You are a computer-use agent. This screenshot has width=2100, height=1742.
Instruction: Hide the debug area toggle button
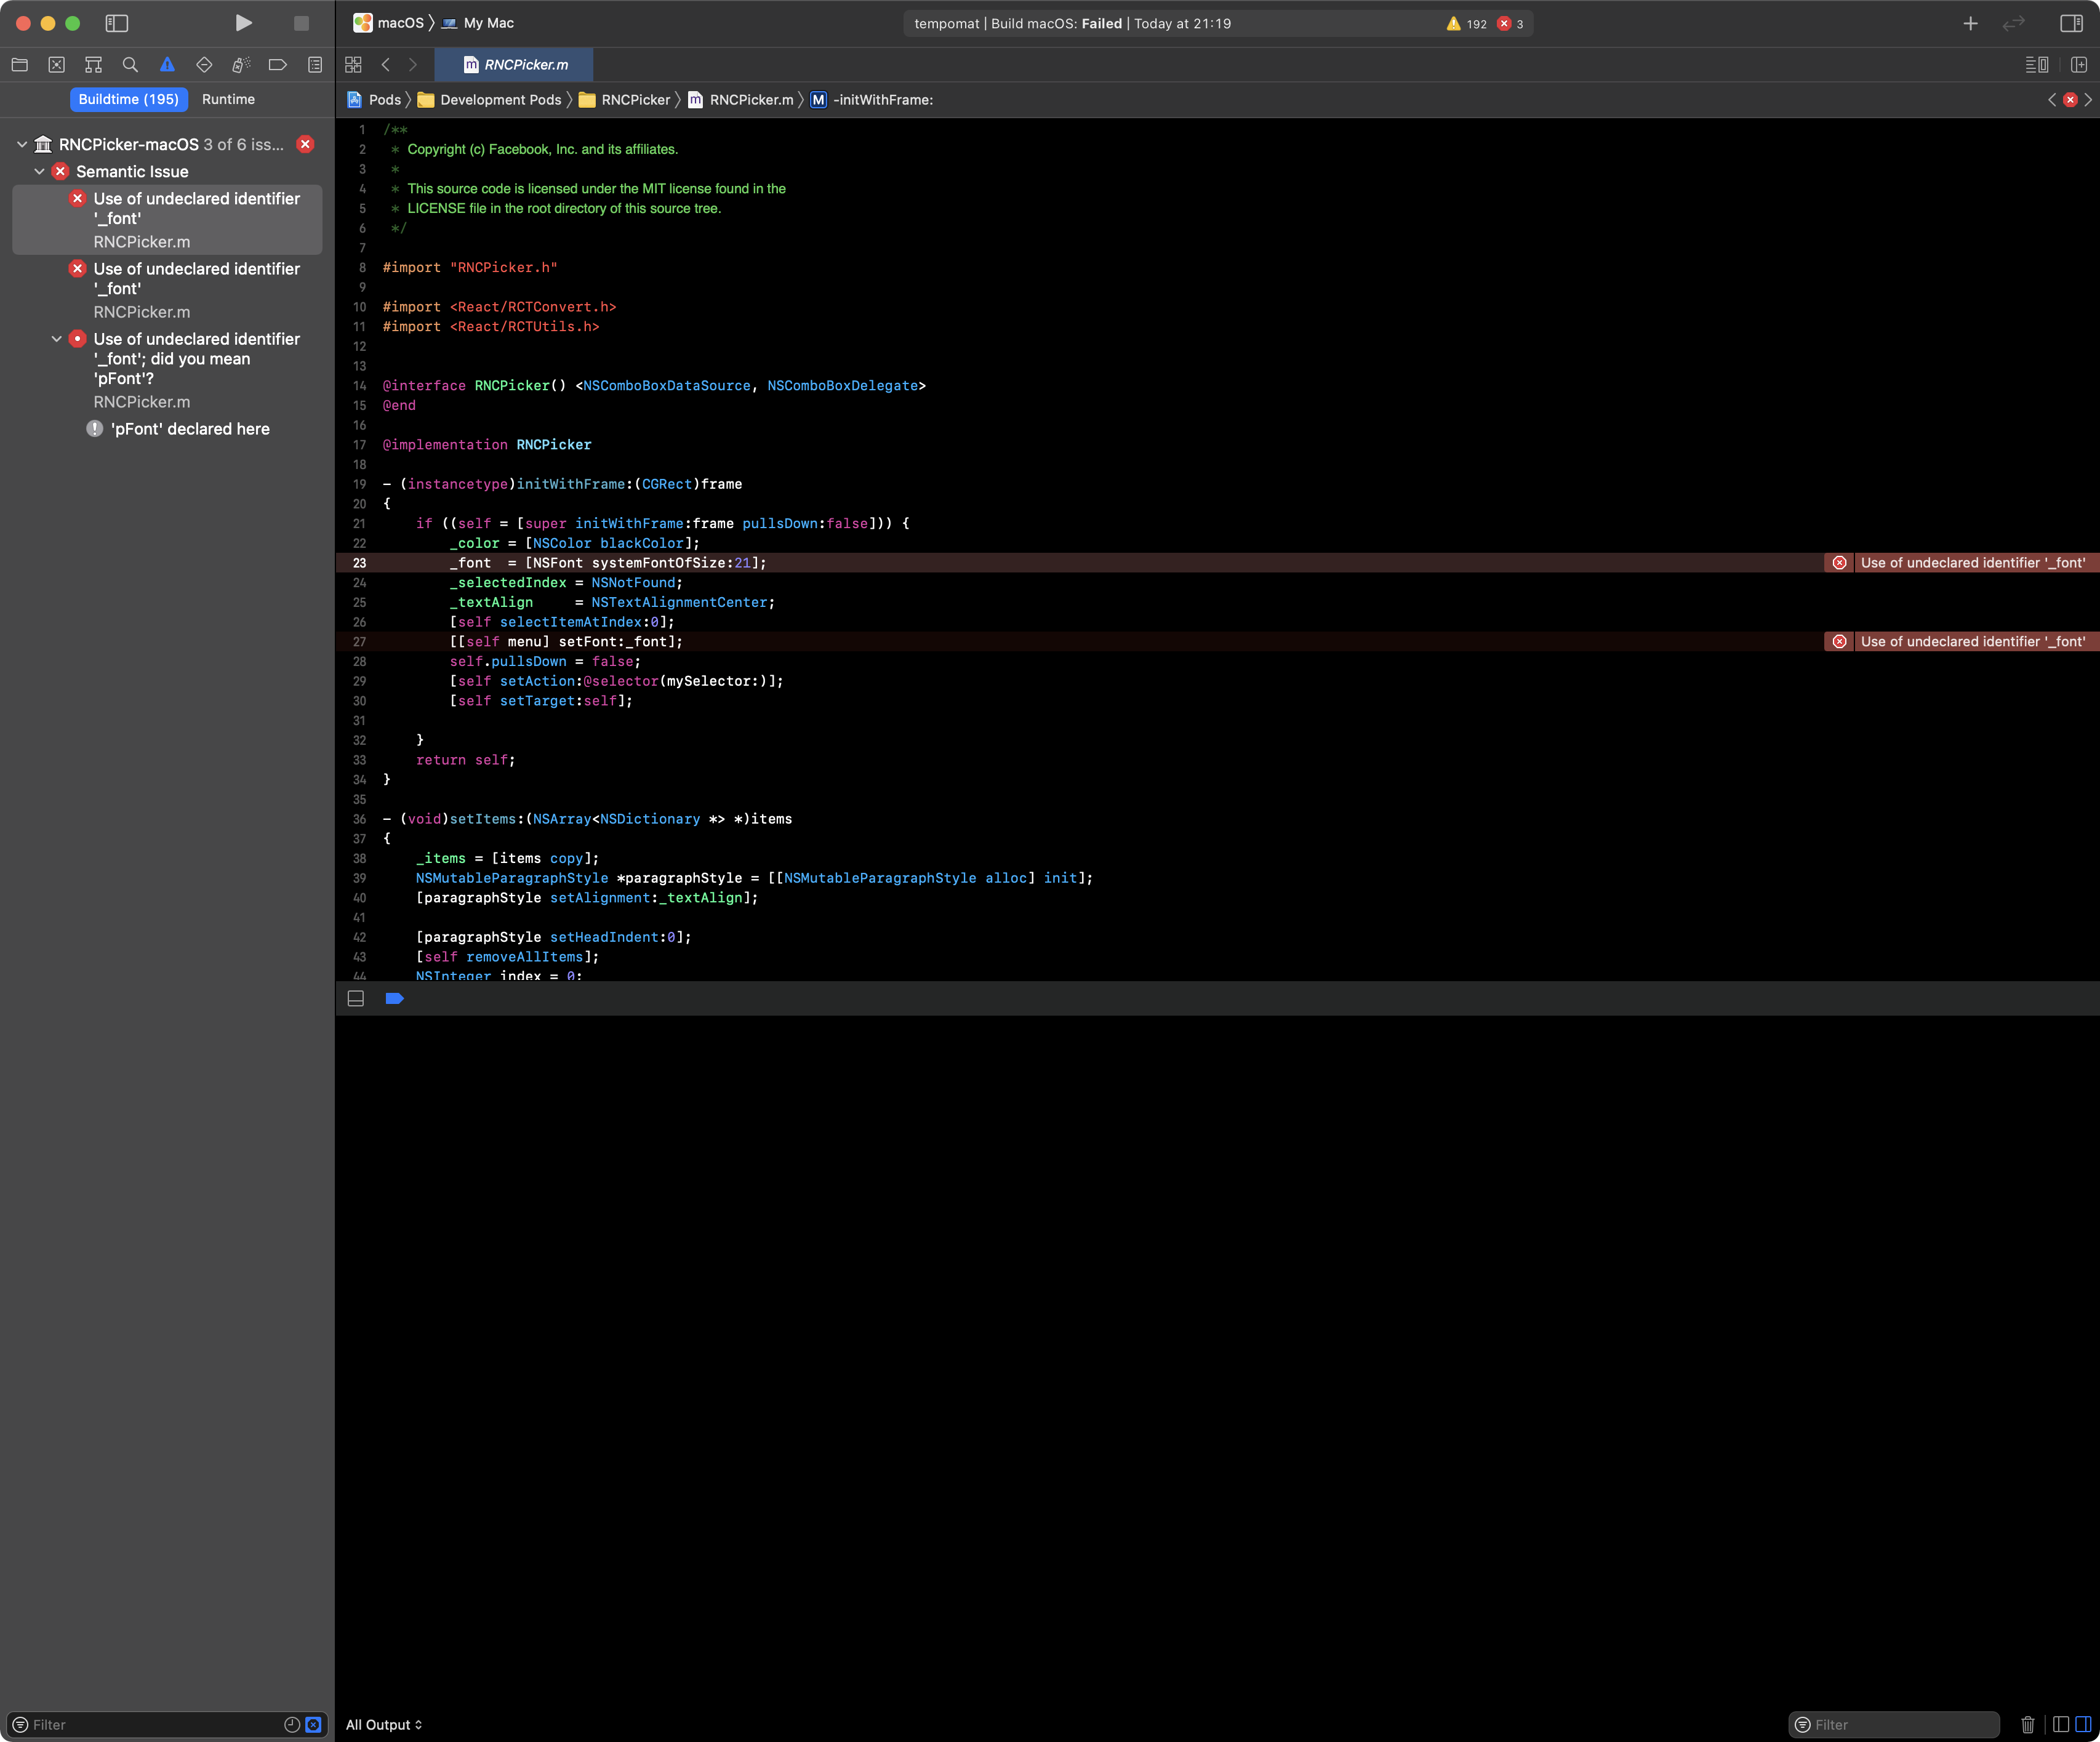pos(355,999)
